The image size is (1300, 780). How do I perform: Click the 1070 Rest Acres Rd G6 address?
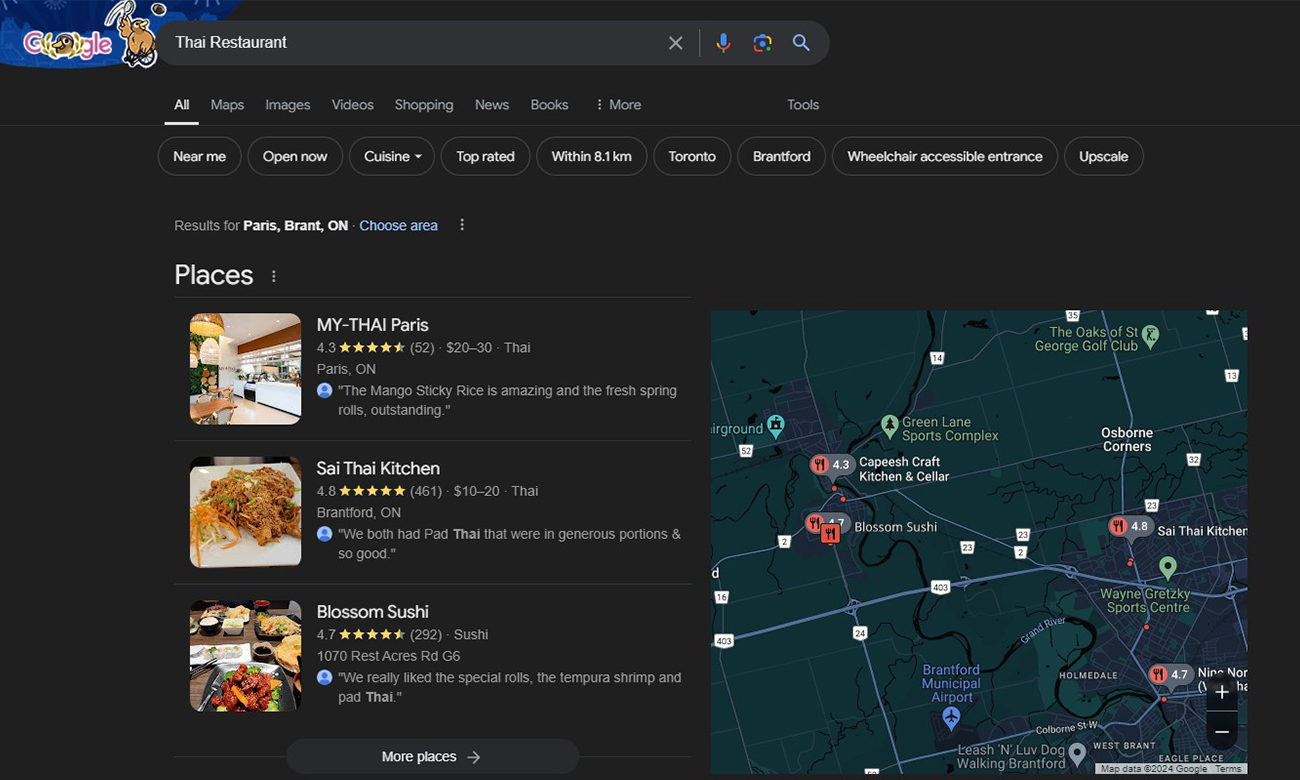tap(388, 656)
